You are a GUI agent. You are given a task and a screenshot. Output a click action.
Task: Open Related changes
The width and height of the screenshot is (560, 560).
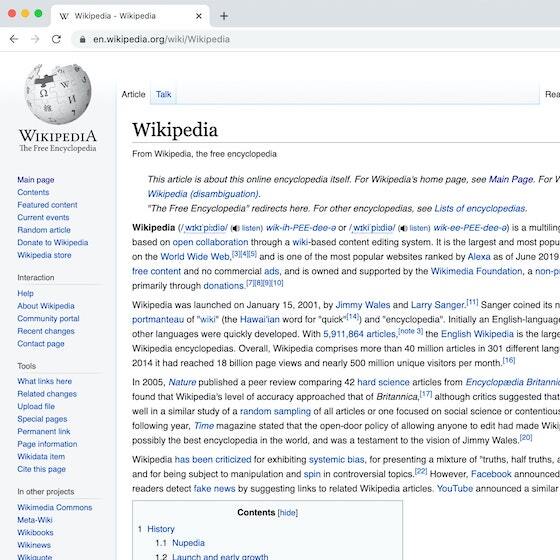(x=47, y=394)
